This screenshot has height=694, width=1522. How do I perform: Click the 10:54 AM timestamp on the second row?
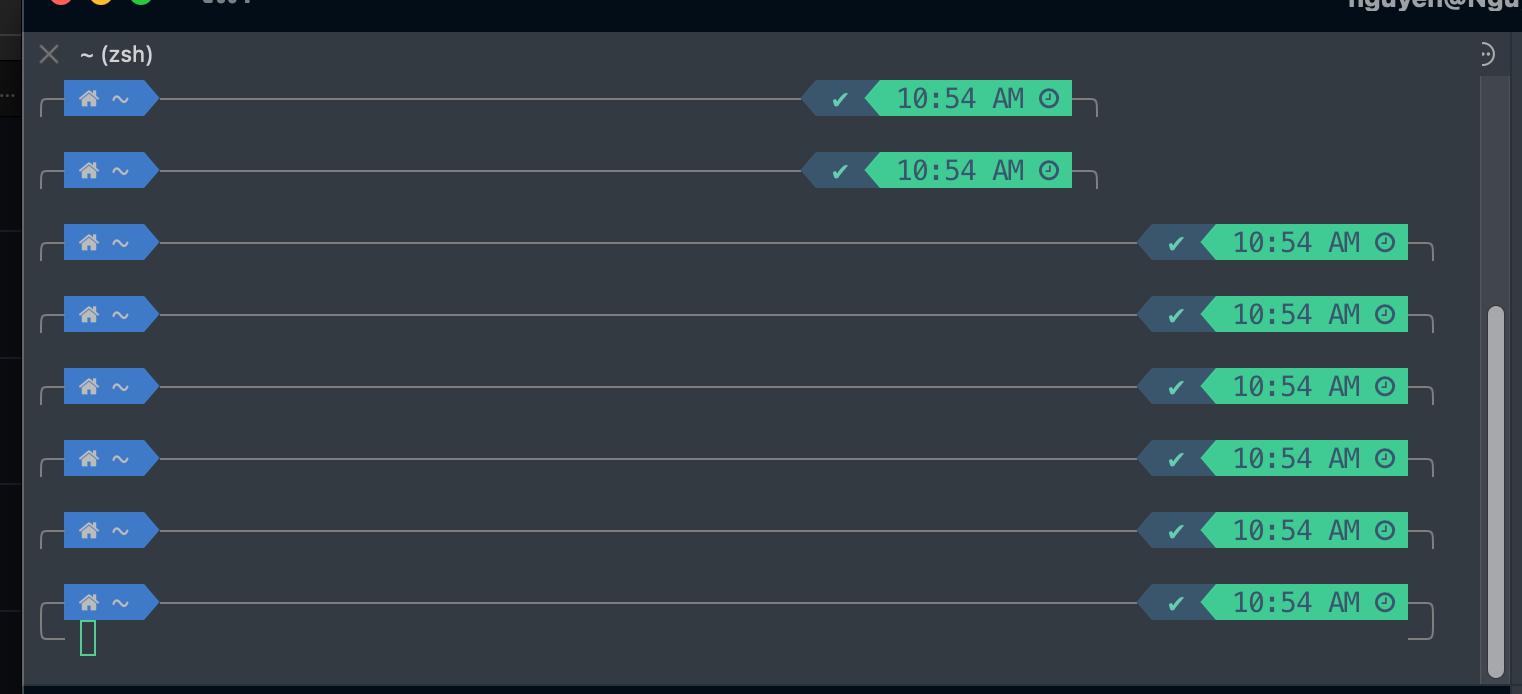(963, 170)
